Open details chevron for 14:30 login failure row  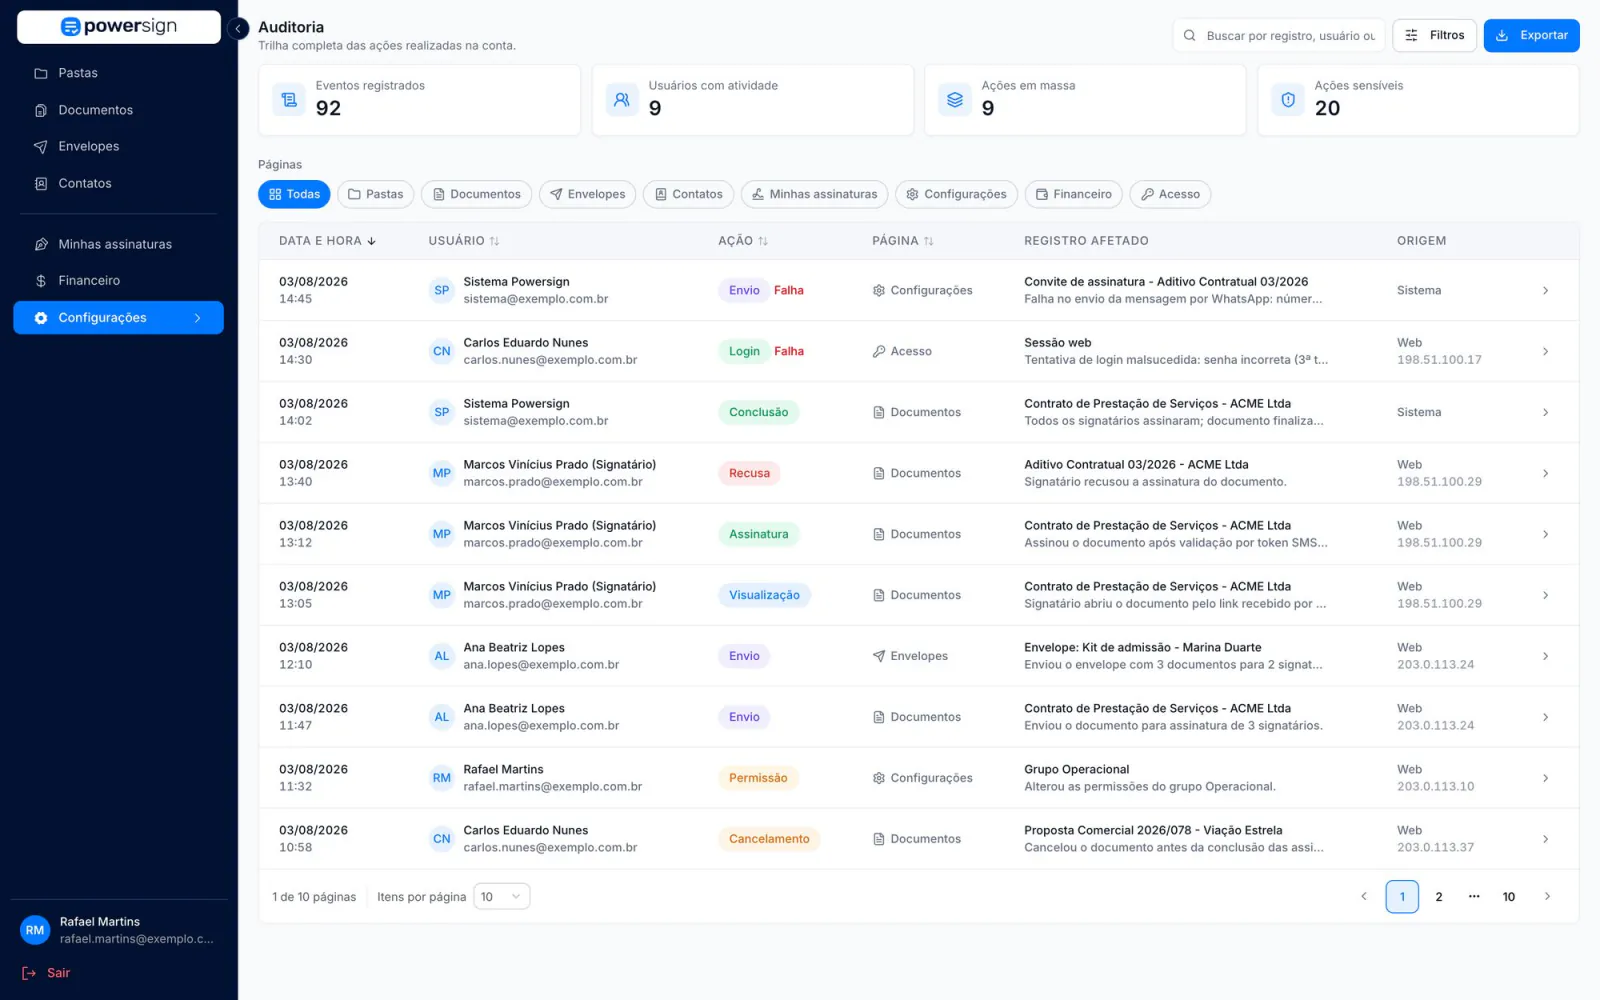pyautogui.click(x=1545, y=351)
